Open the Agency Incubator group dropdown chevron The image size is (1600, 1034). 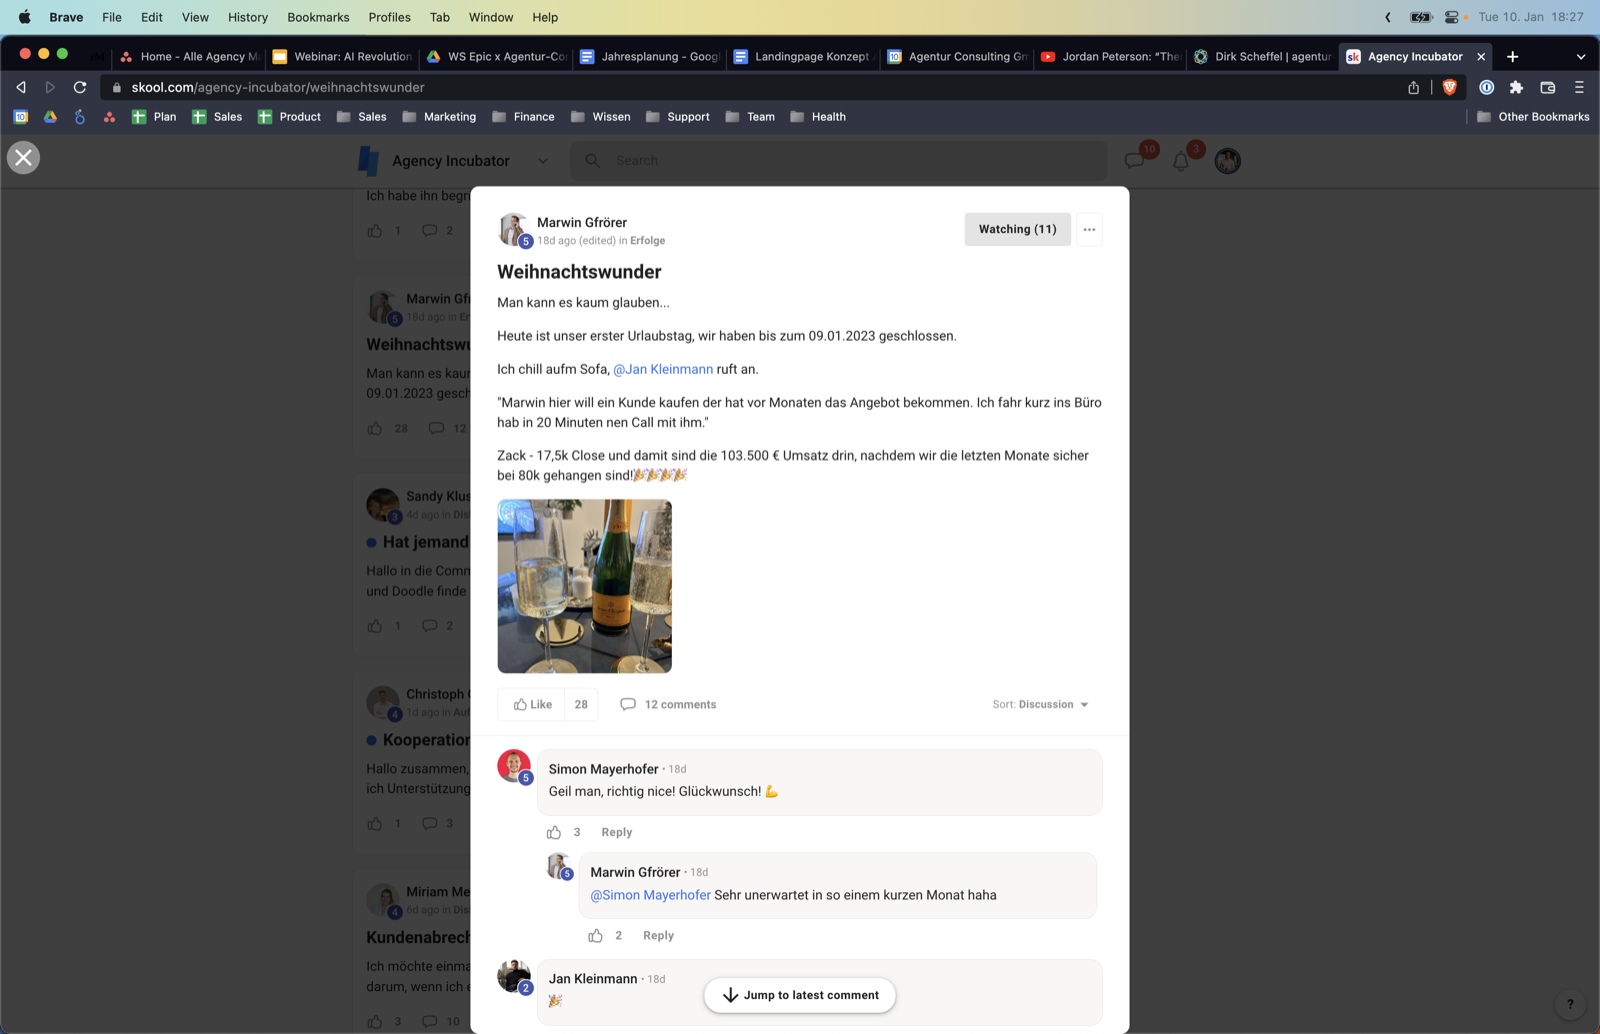point(543,160)
